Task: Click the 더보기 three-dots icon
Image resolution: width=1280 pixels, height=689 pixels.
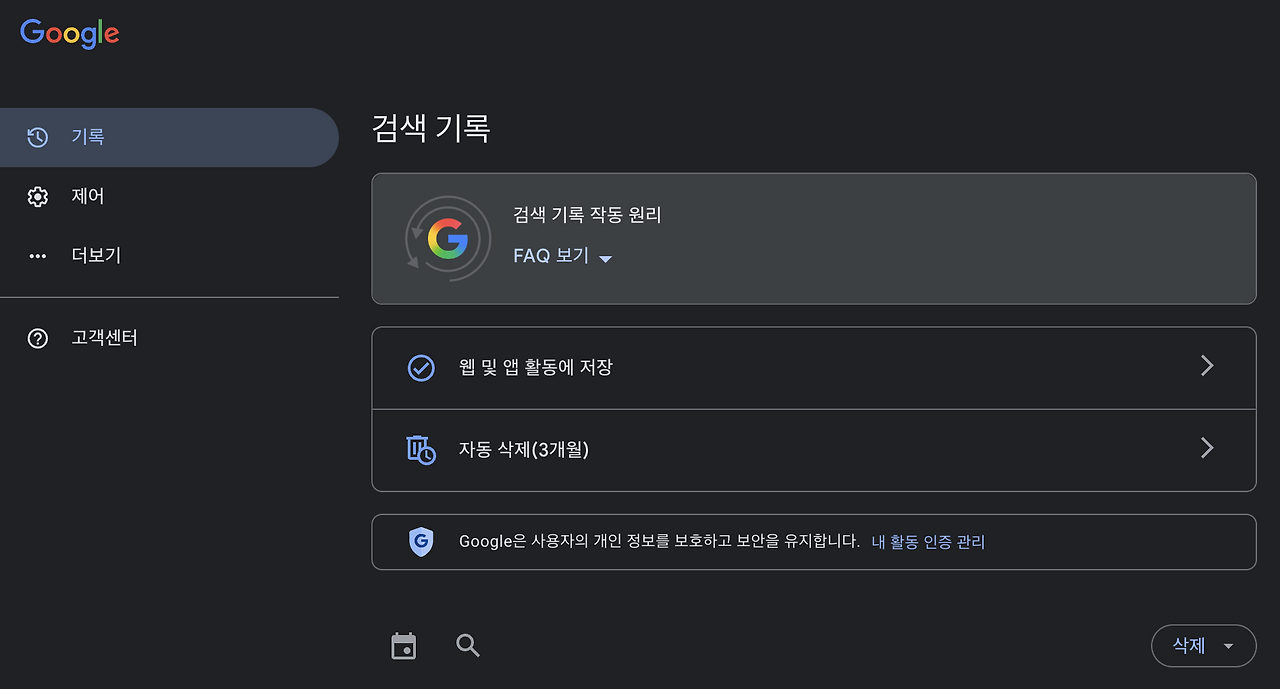Action: 38,256
